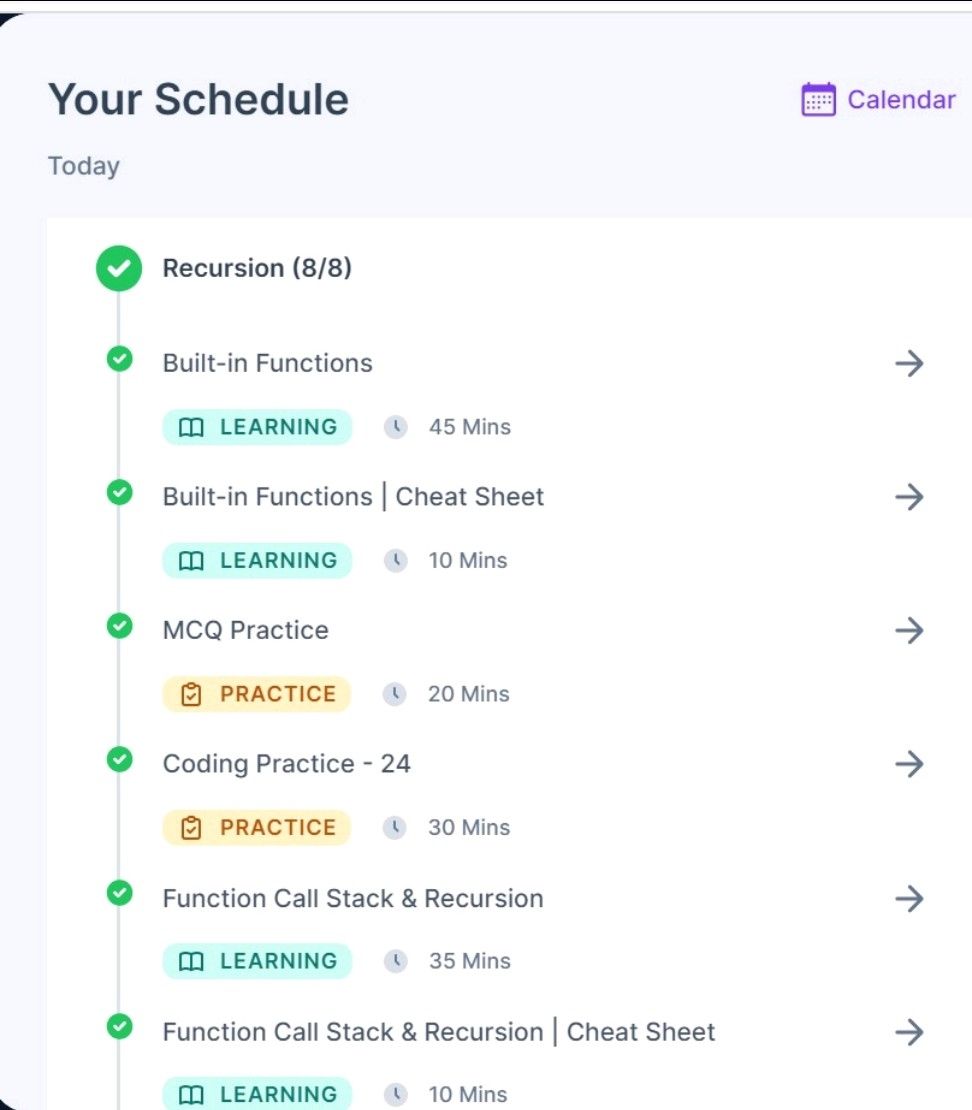
Task: Collapse the Recursion (8/8) section header
Action: (x=257, y=268)
